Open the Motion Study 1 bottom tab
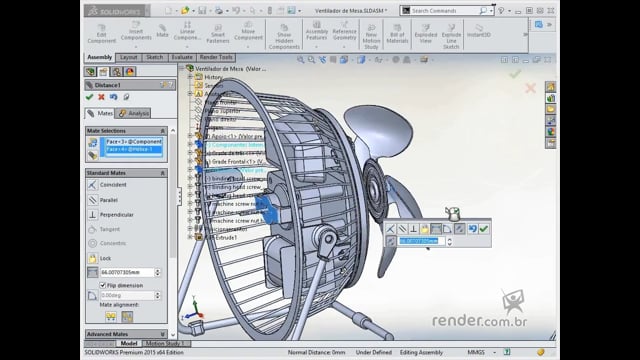The image size is (640, 360). coord(165,343)
